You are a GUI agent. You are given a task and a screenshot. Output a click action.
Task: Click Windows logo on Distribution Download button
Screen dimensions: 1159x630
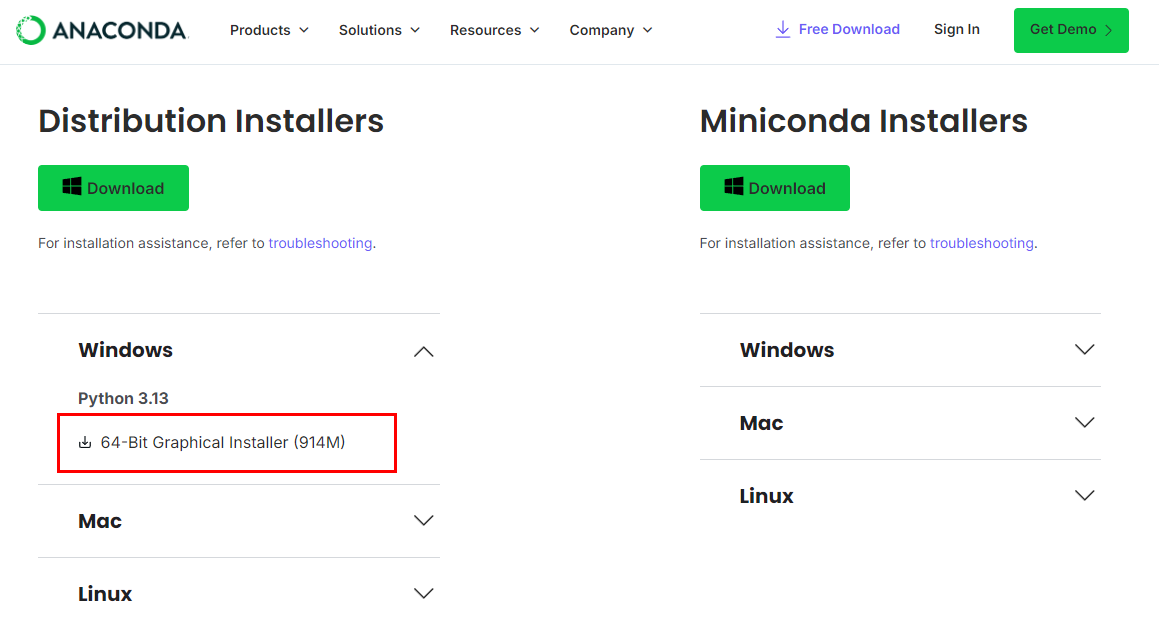click(x=72, y=187)
